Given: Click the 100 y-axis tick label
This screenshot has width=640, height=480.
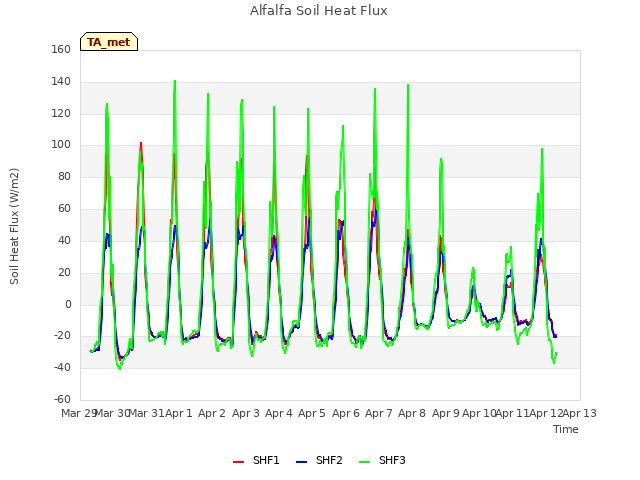Looking at the screenshot, I should point(61,144).
